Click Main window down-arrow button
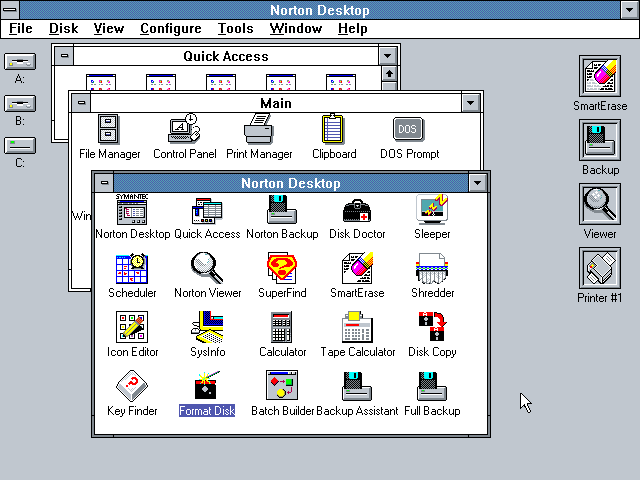The width and height of the screenshot is (640, 480). coord(470,103)
